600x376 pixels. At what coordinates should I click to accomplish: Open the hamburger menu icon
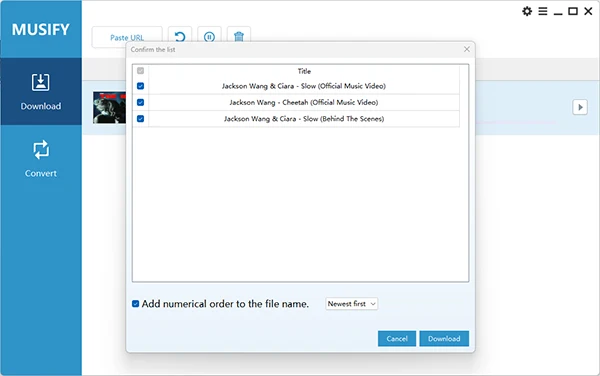coord(543,11)
